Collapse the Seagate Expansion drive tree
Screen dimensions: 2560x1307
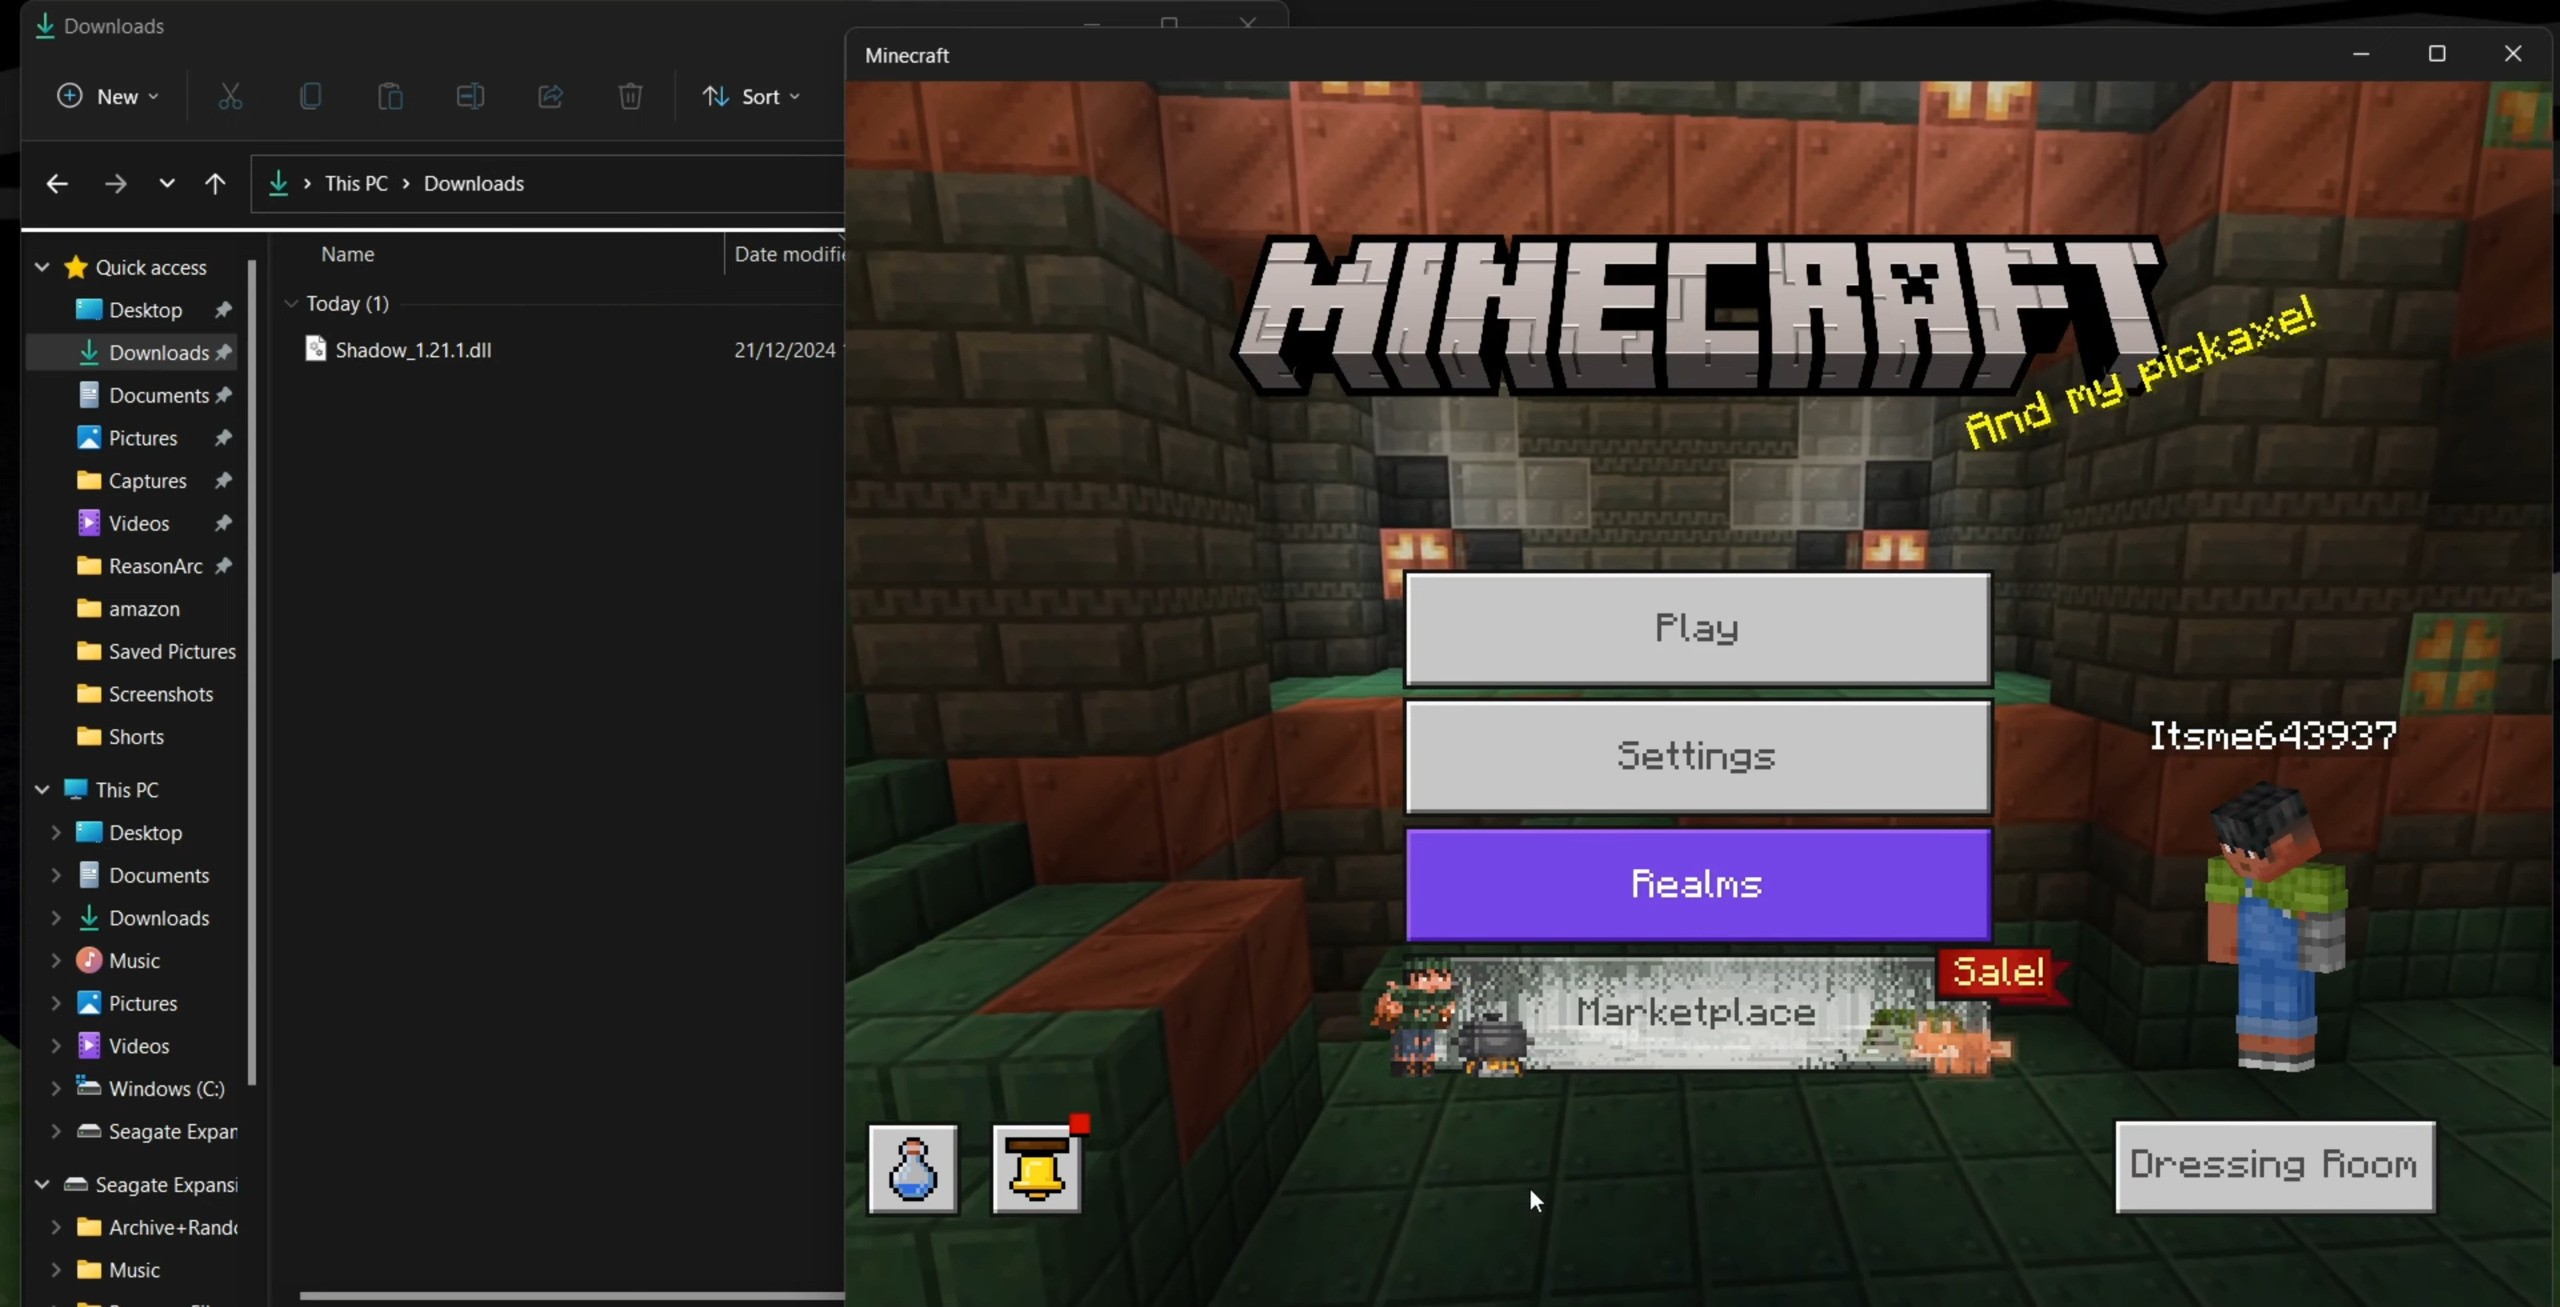click(x=42, y=1184)
